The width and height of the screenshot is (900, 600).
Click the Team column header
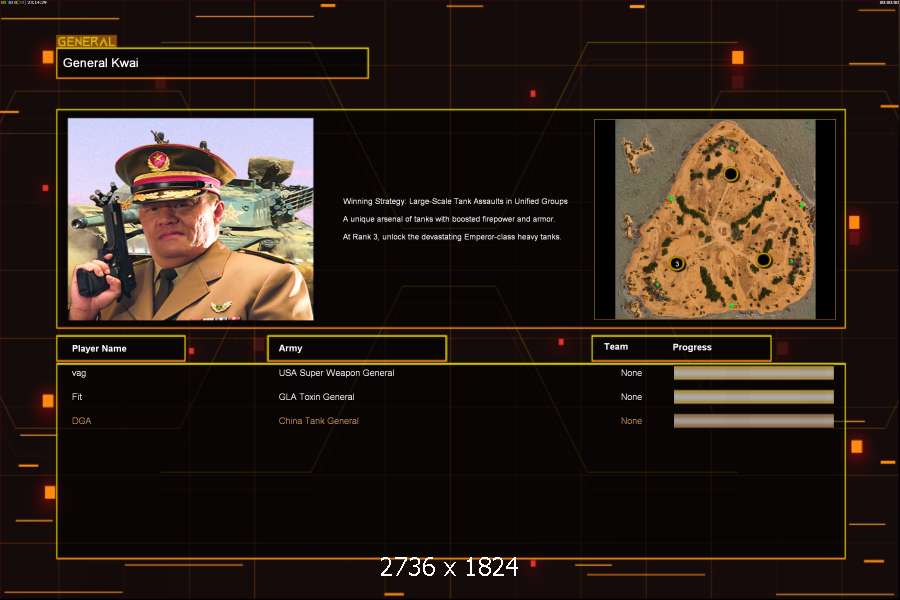point(616,347)
